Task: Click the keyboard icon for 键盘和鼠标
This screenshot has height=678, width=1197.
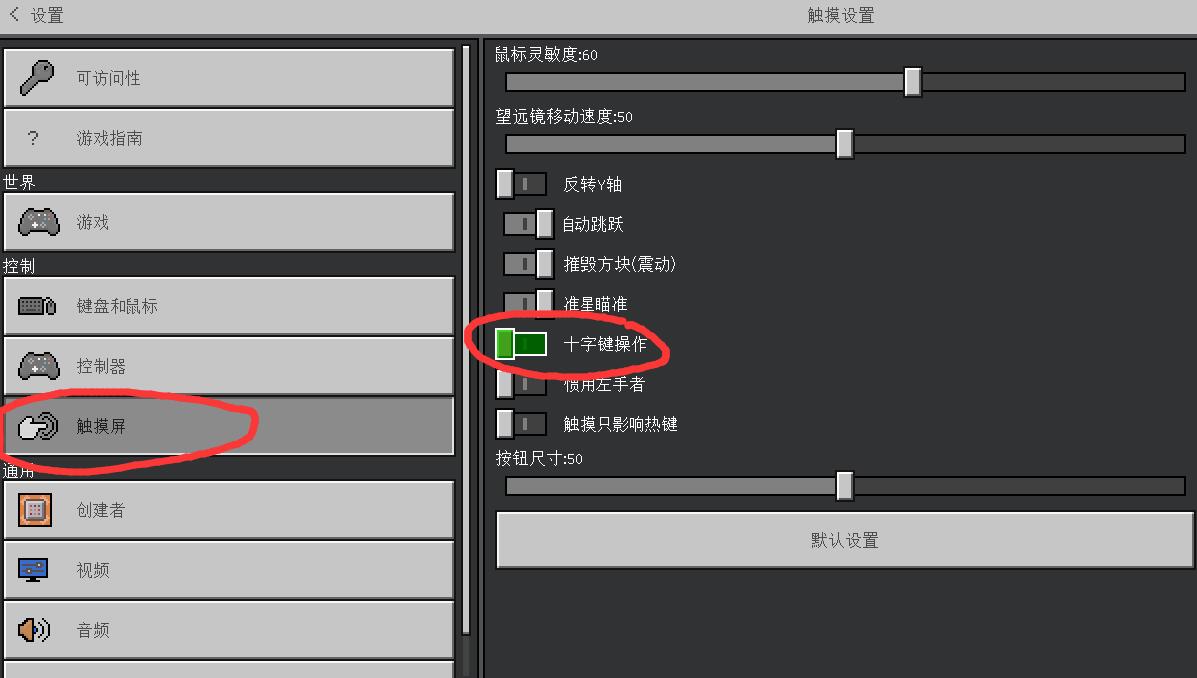Action: click(37, 306)
